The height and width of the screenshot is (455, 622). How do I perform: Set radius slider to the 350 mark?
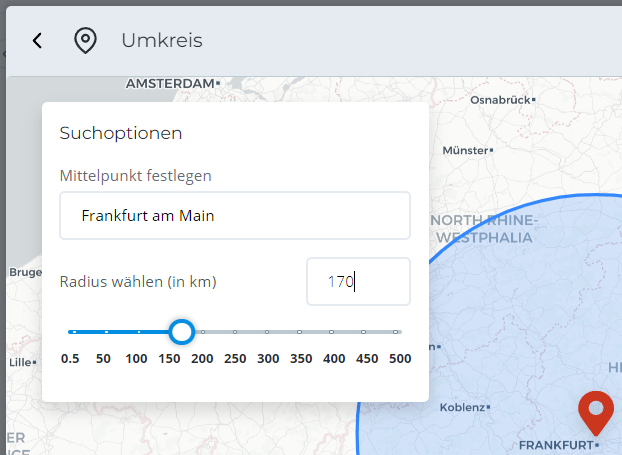click(300, 332)
